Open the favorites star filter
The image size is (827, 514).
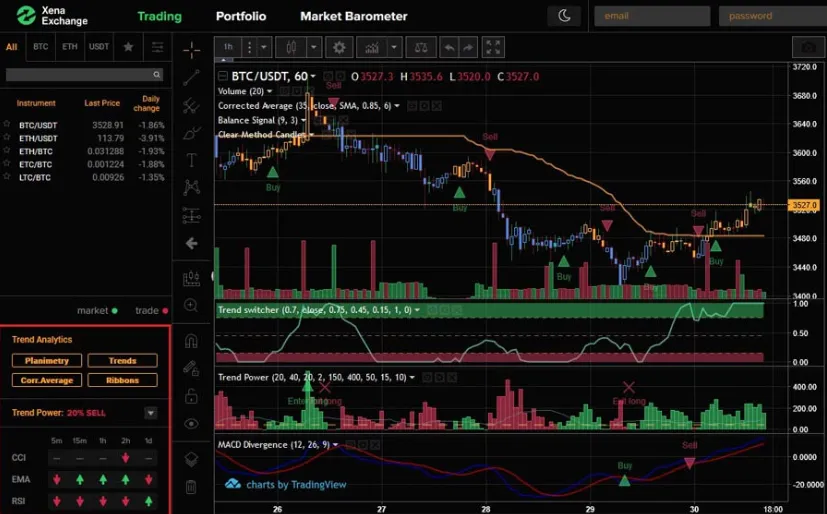pos(128,47)
